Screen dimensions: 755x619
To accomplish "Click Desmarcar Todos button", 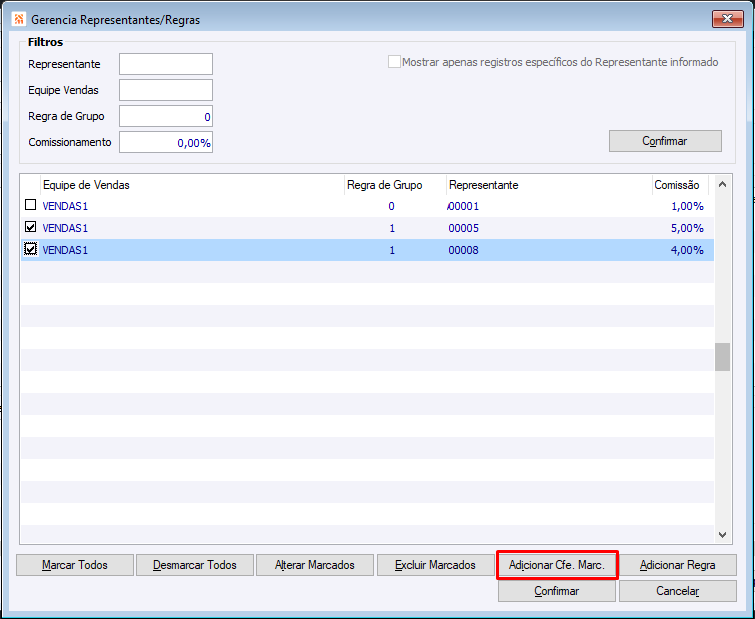I will coord(195,565).
